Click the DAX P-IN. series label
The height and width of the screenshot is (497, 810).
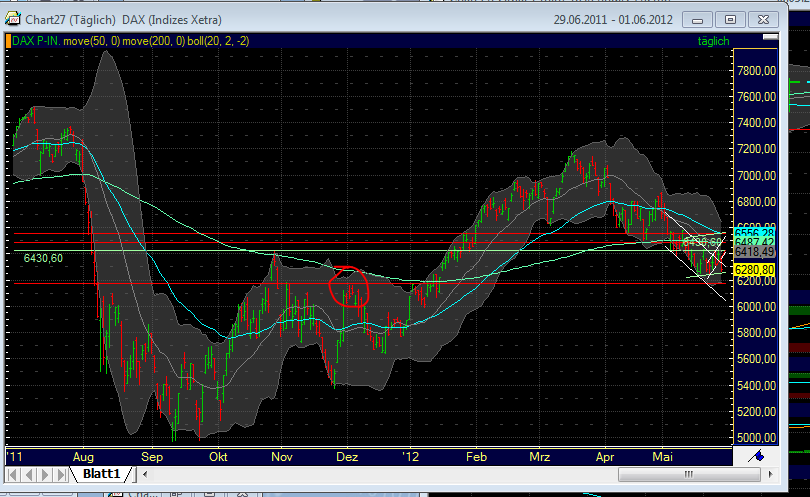(36, 41)
